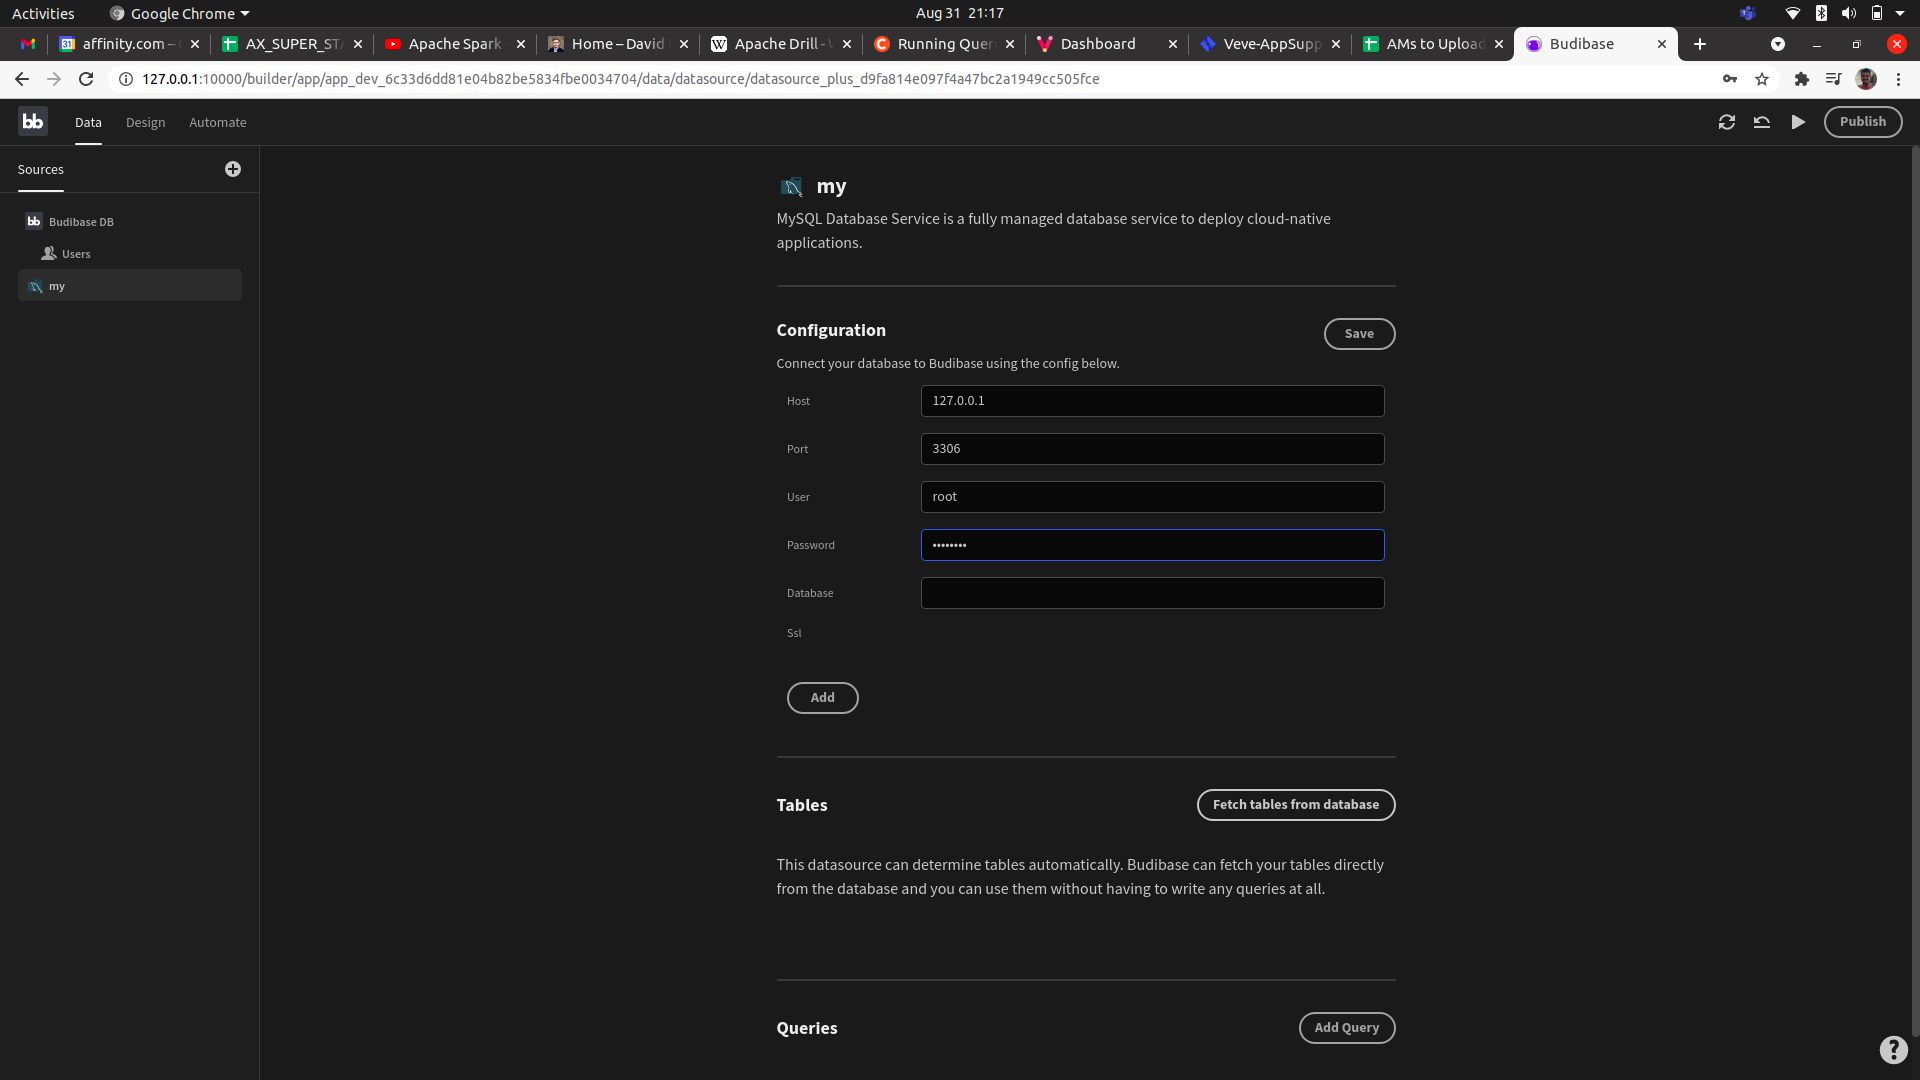Open help via the question mark icon

[1894, 1050]
